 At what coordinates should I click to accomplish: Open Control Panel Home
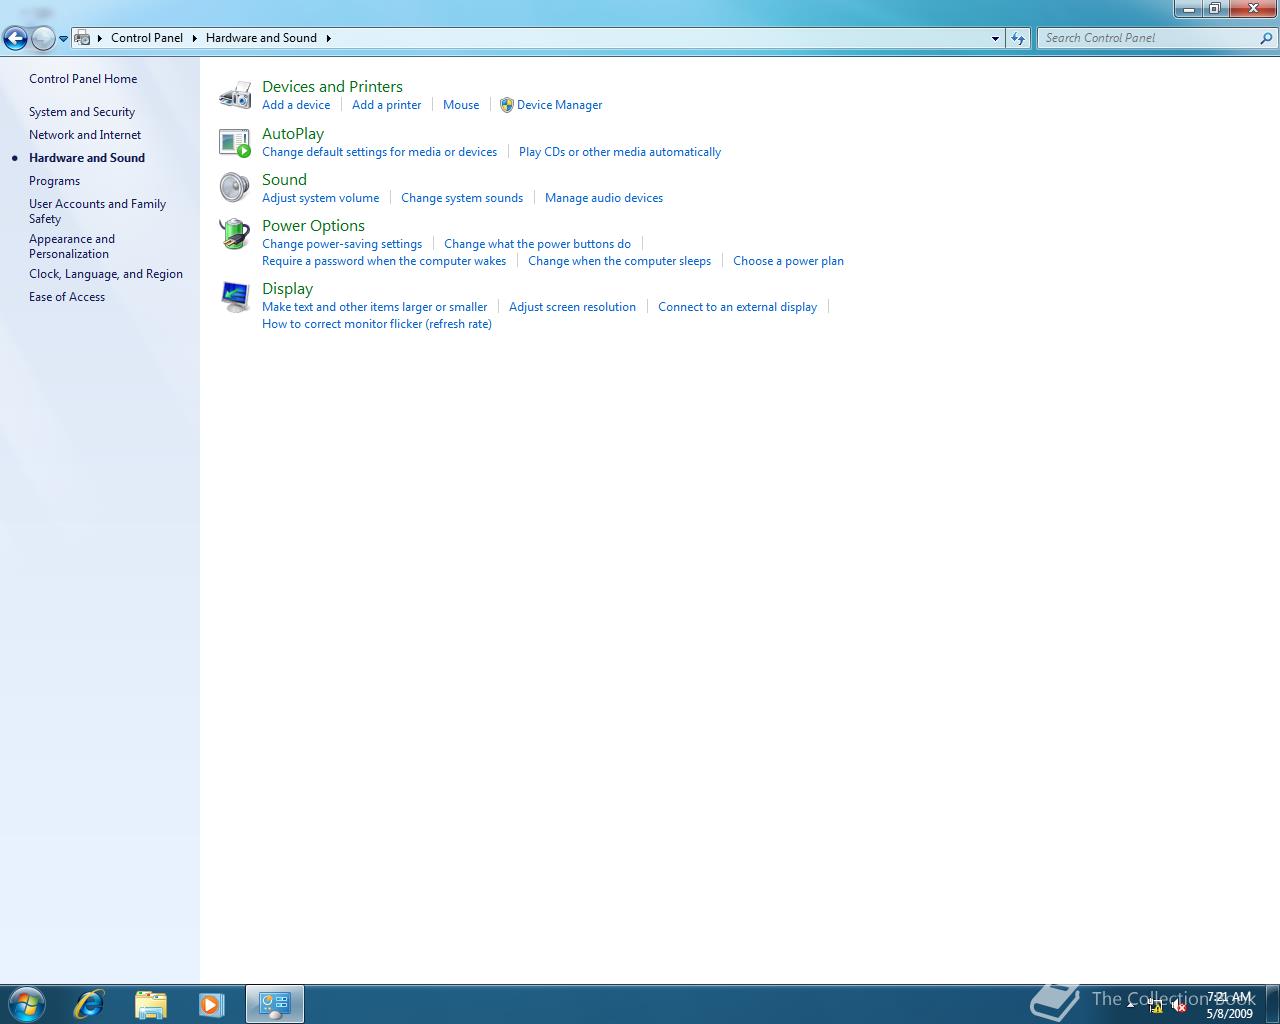coord(83,79)
